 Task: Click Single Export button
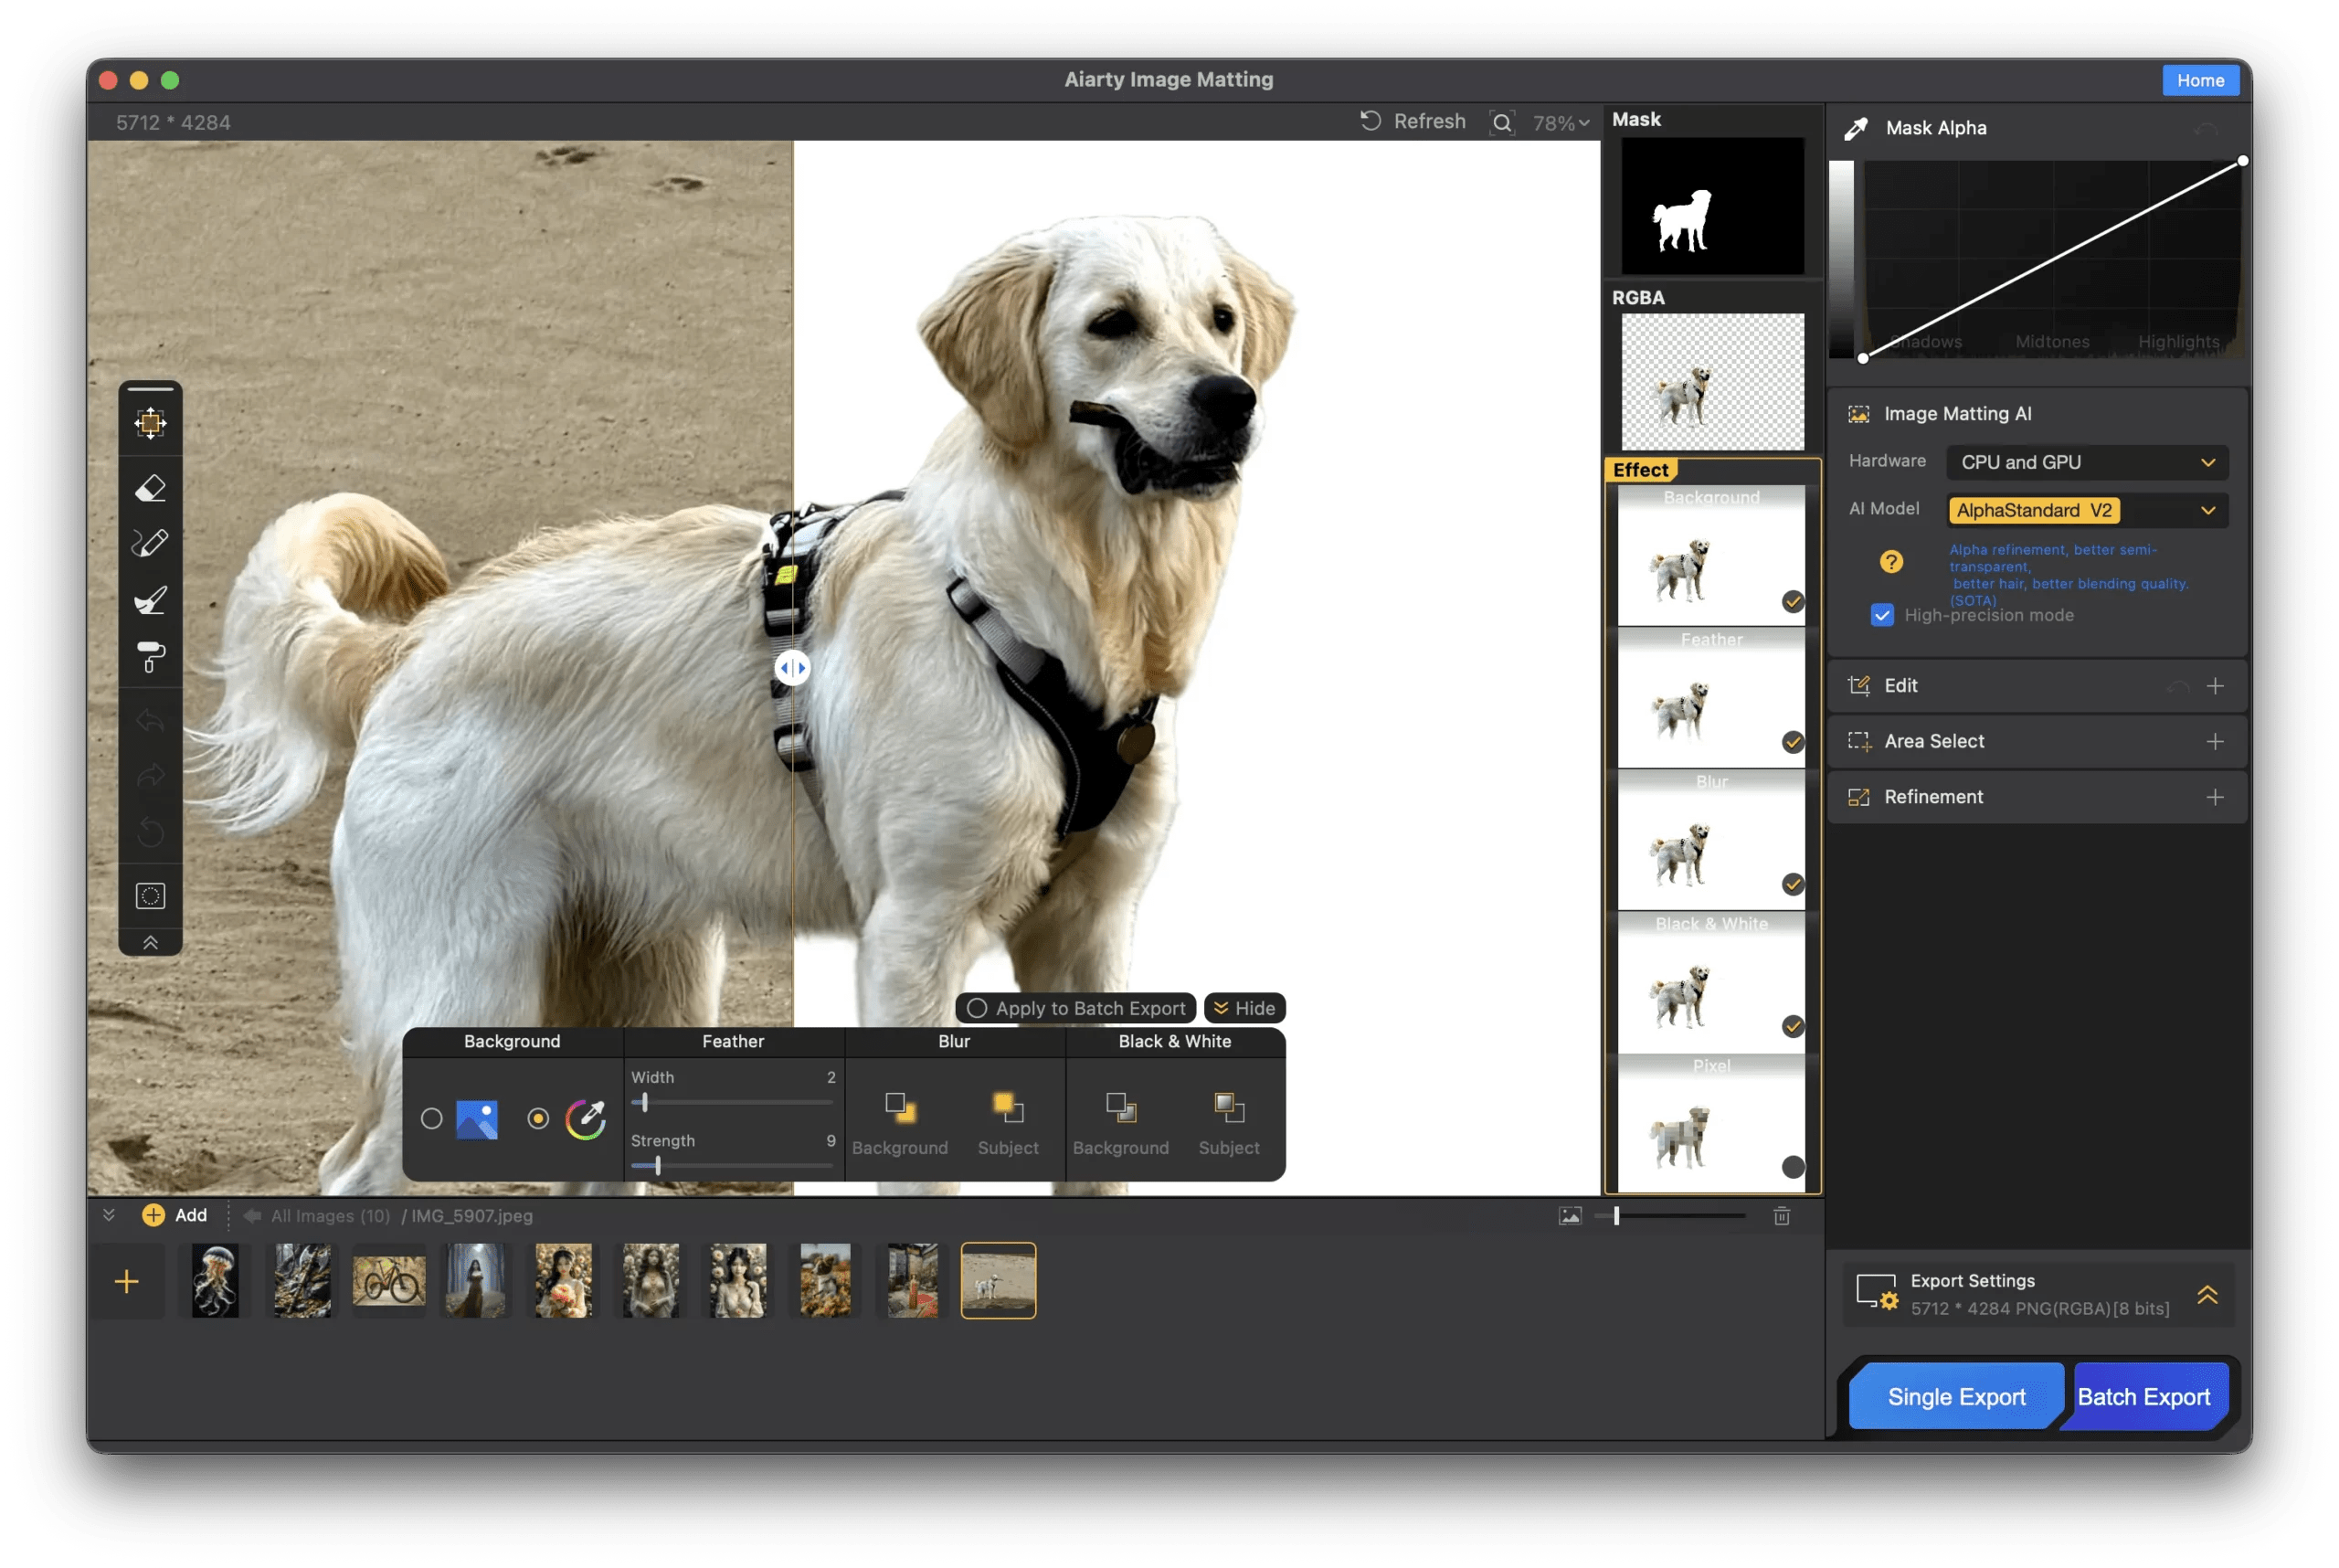1955,1397
